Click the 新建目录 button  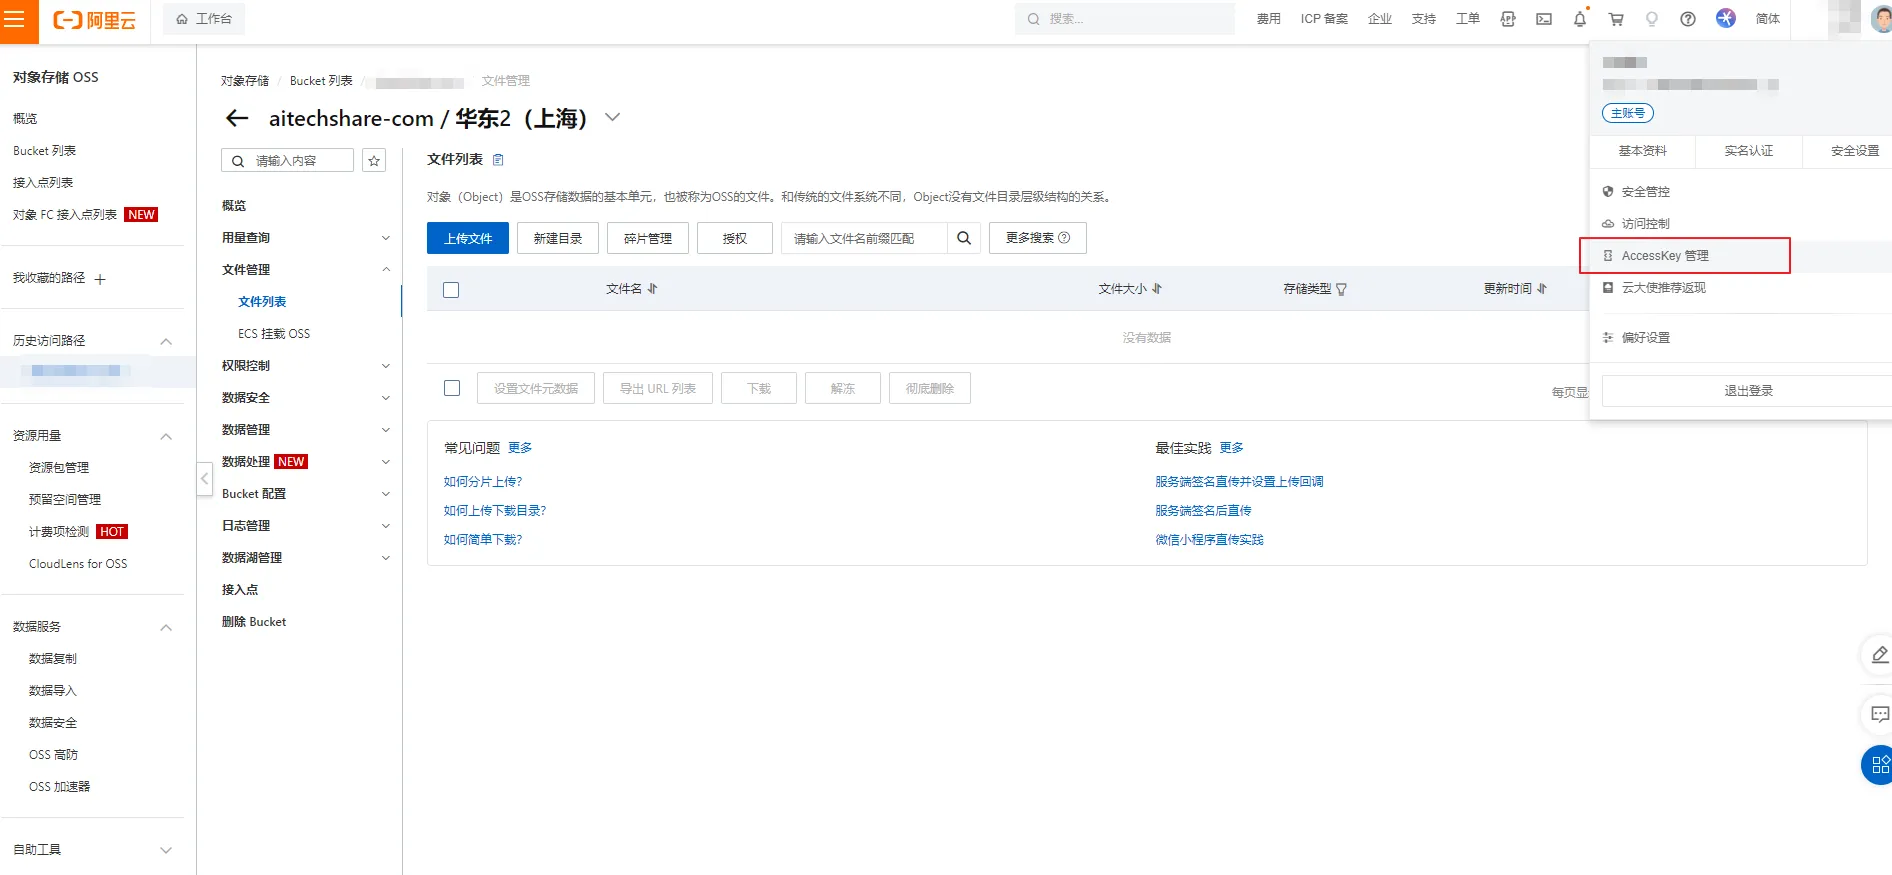(x=558, y=238)
